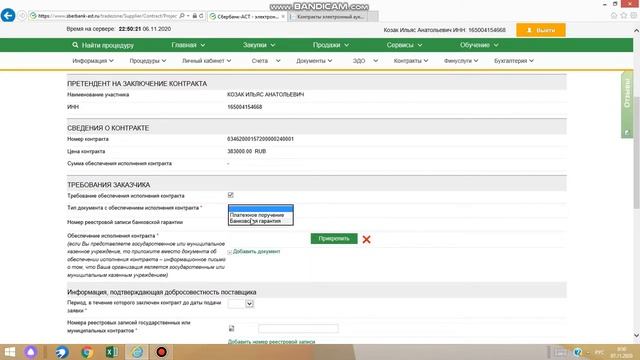Viewport: 640px width, 360px height.
Task: Click the document icon beside the registry number field
Action: [231, 328]
